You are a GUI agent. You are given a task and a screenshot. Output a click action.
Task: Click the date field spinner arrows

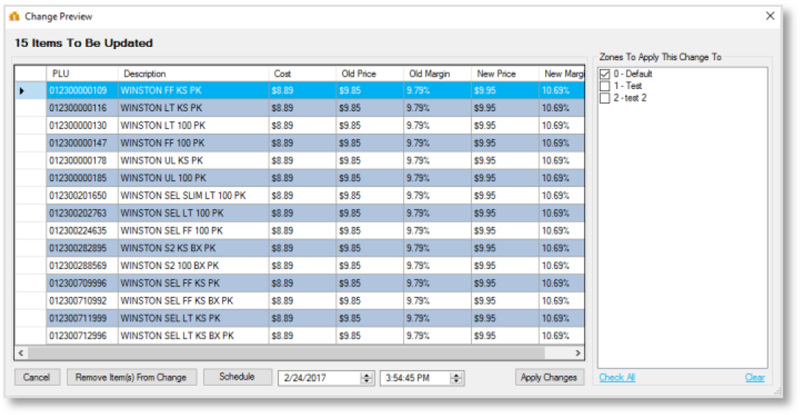coord(367,378)
